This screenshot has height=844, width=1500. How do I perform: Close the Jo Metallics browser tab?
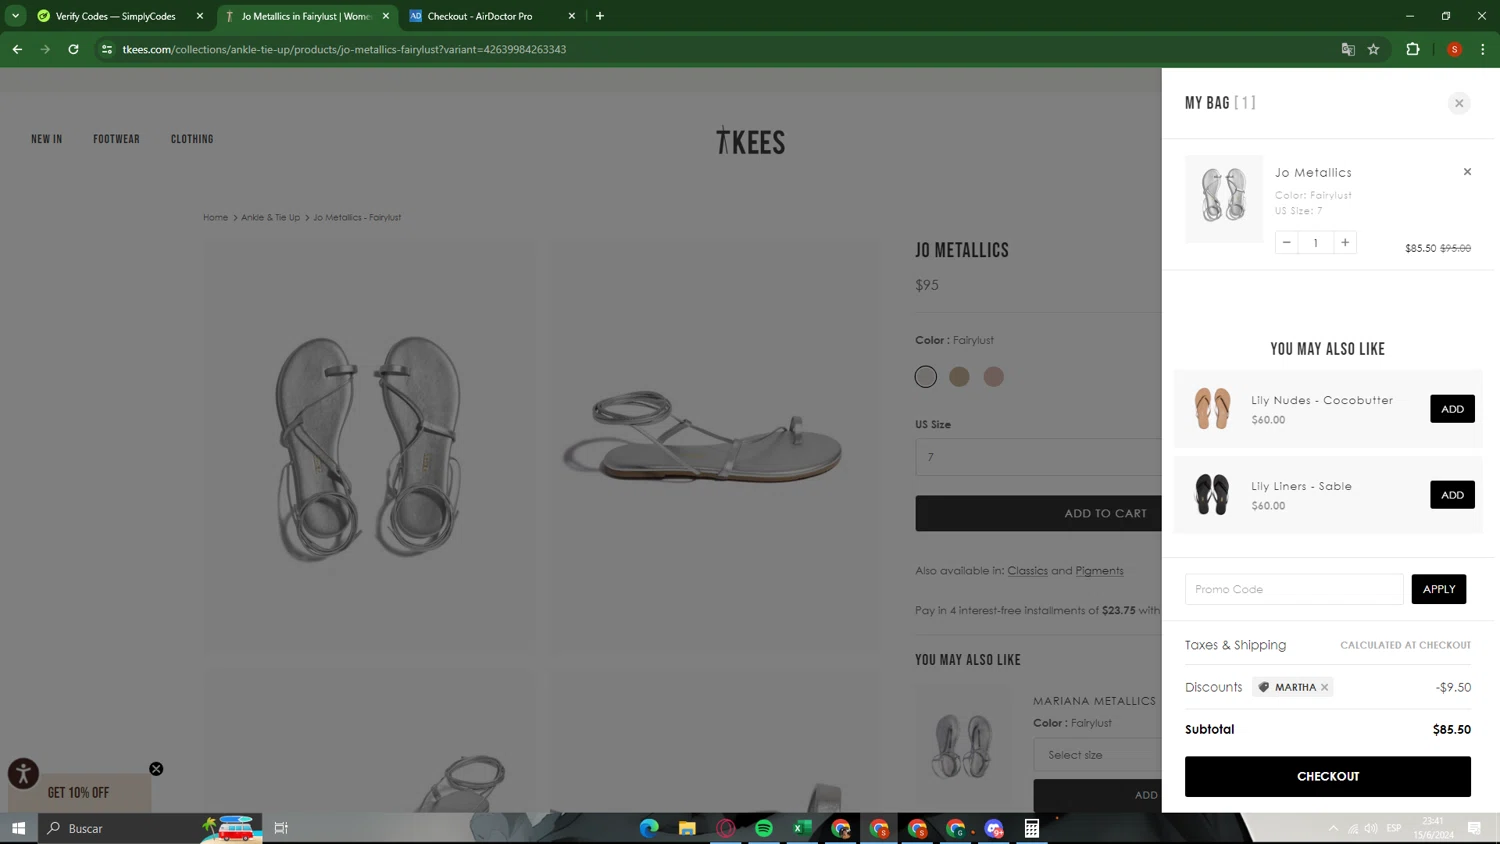386,16
